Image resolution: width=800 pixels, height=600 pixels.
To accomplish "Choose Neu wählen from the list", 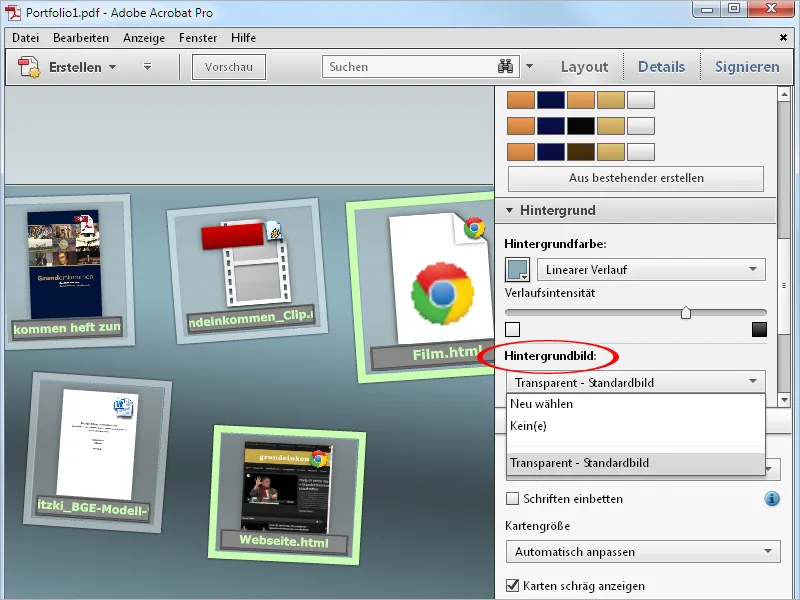I will pos(636,404).
